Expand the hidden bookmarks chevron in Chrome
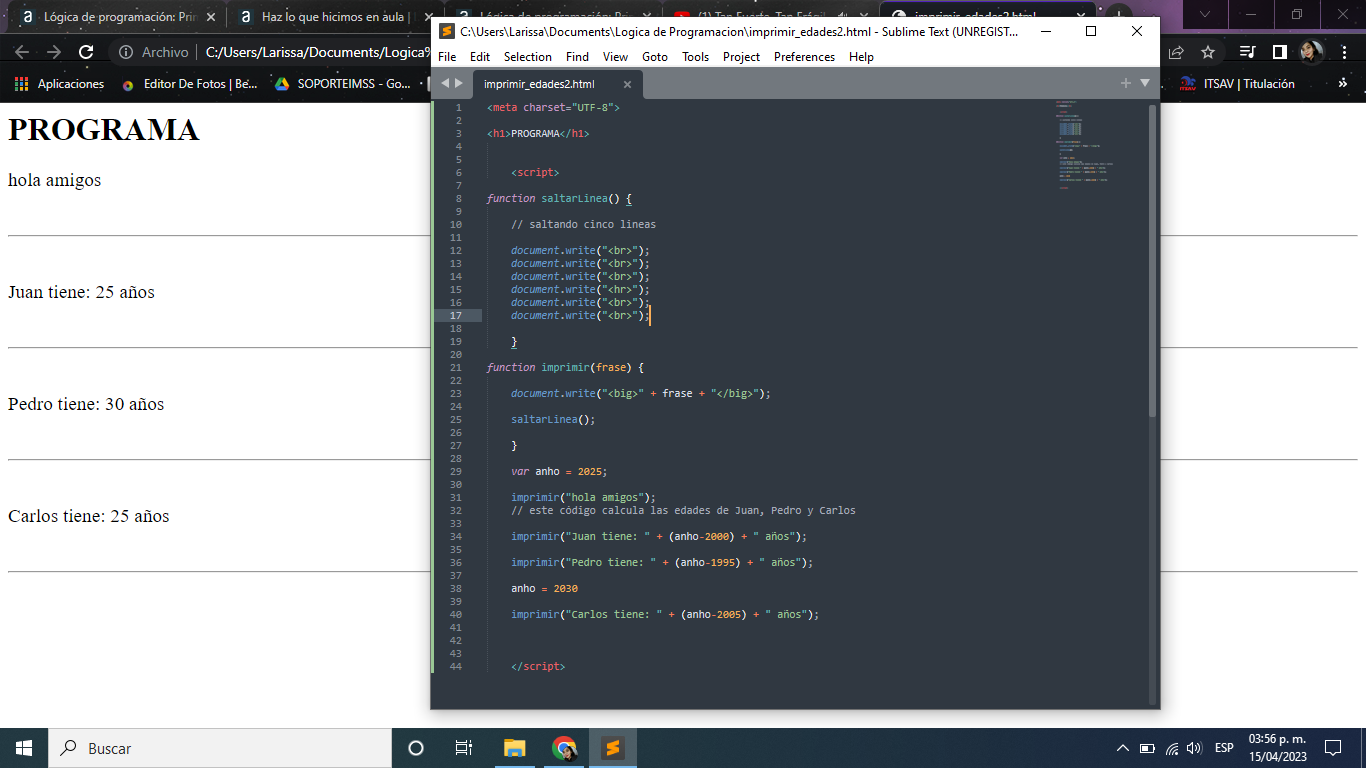This screenshot has width=1366, height=768. click(1343, 84)
